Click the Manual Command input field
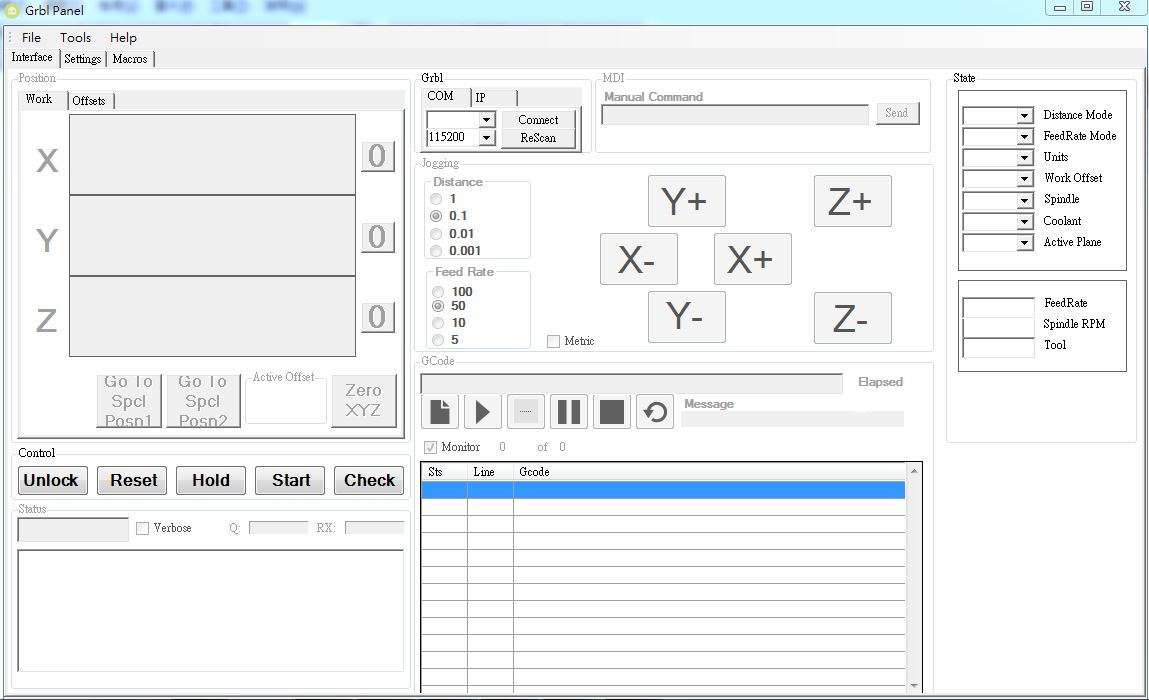Viewport: 1149px width, 700px height. click(735, 114)
